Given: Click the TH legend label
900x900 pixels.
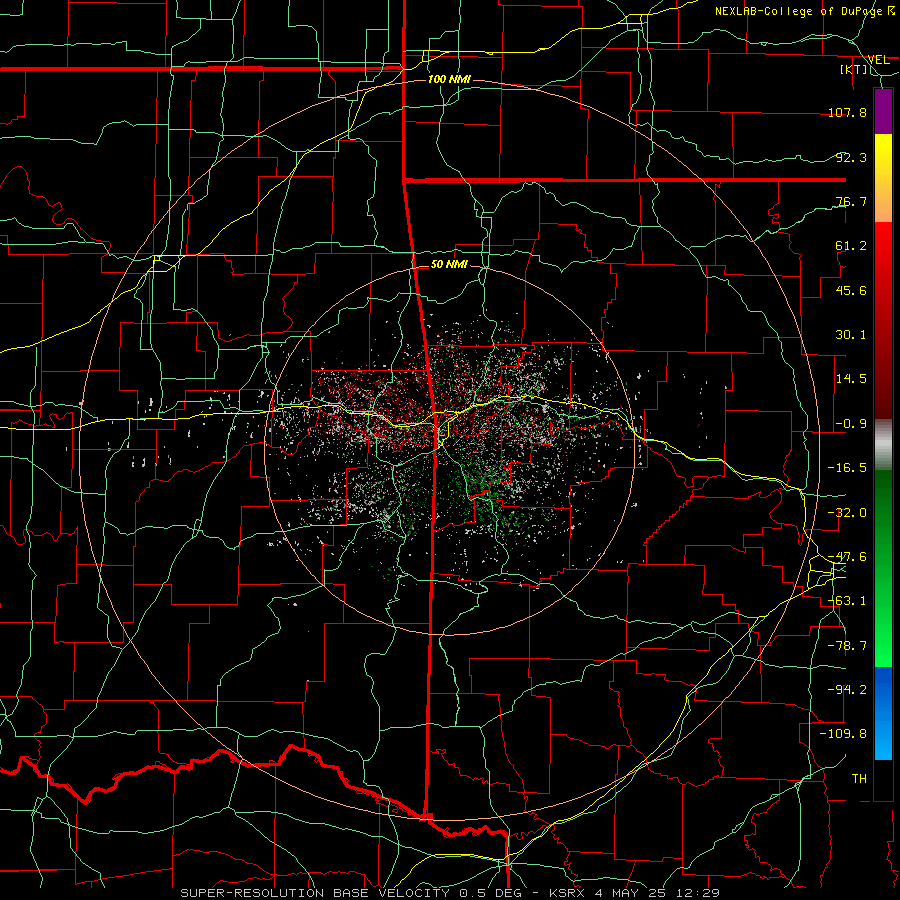Looking at the screenshot, I should 859,779.
